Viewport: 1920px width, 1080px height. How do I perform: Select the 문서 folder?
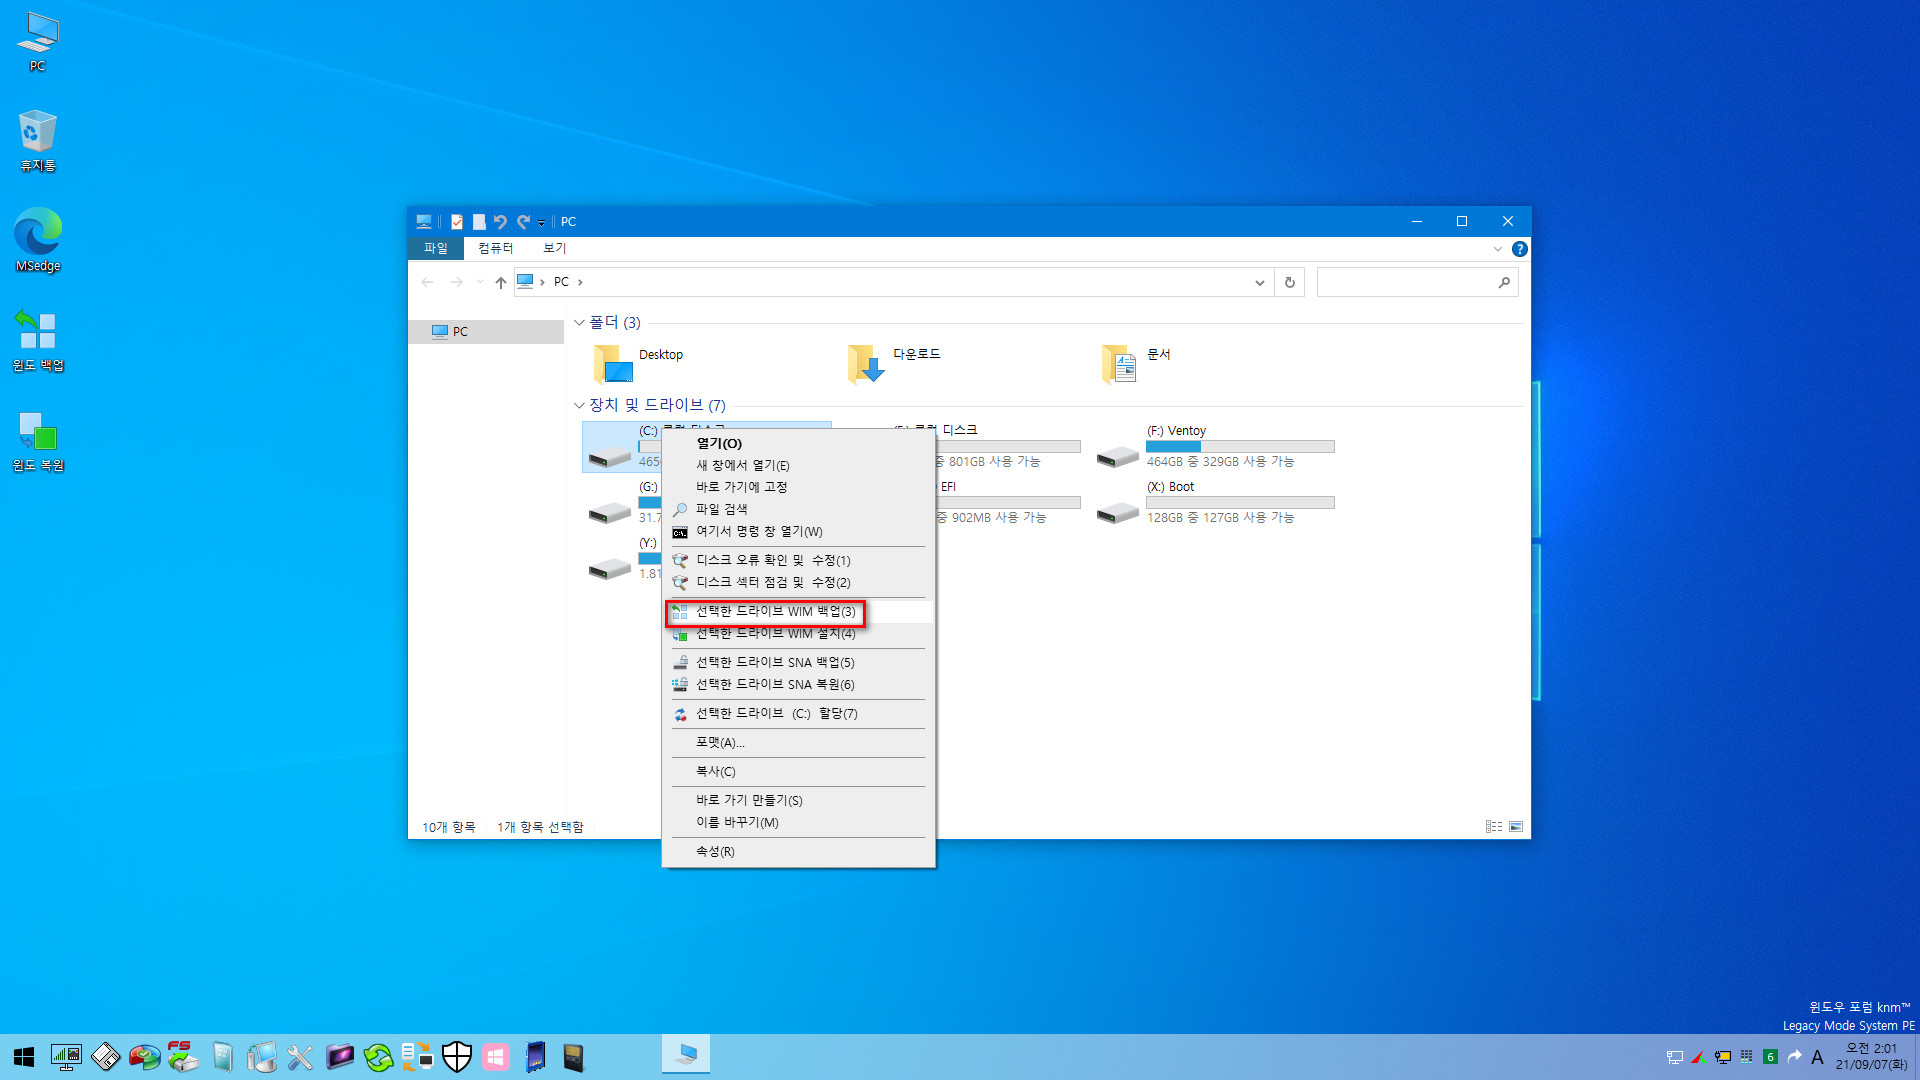click(x=1138, y=364)
